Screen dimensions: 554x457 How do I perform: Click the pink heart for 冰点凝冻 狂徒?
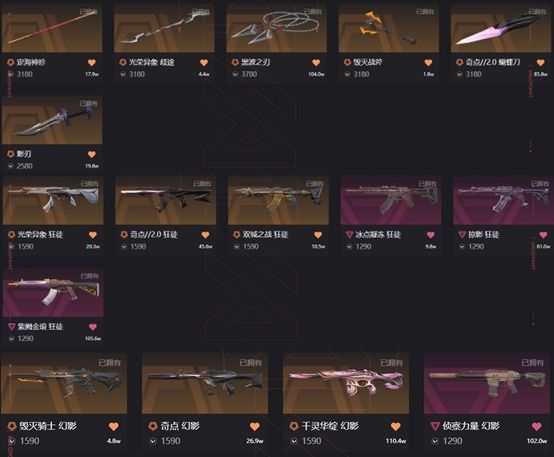click(430, 235)
